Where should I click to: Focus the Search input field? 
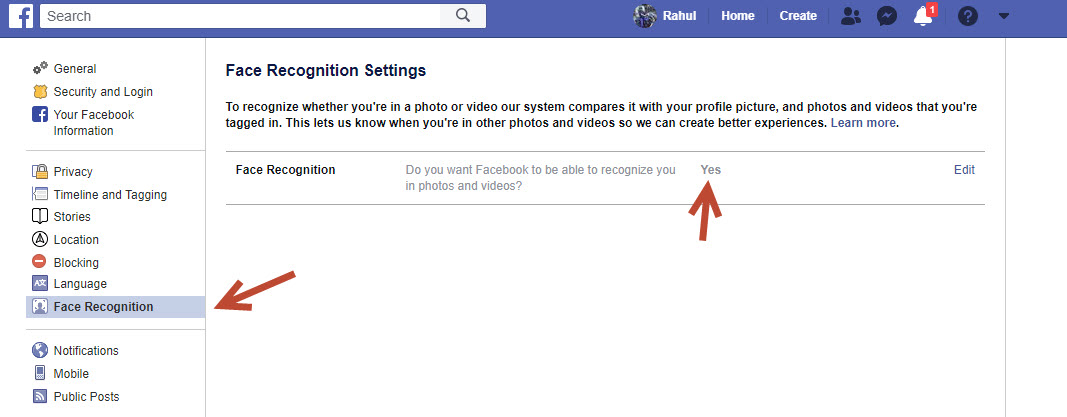240,16
